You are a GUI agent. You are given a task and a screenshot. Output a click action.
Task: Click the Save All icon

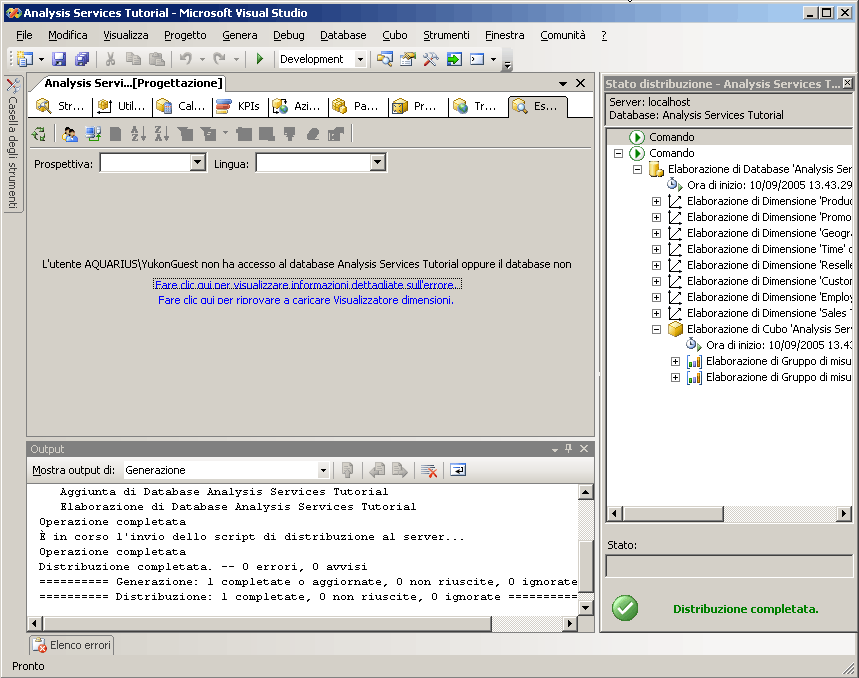coord(82,59)
